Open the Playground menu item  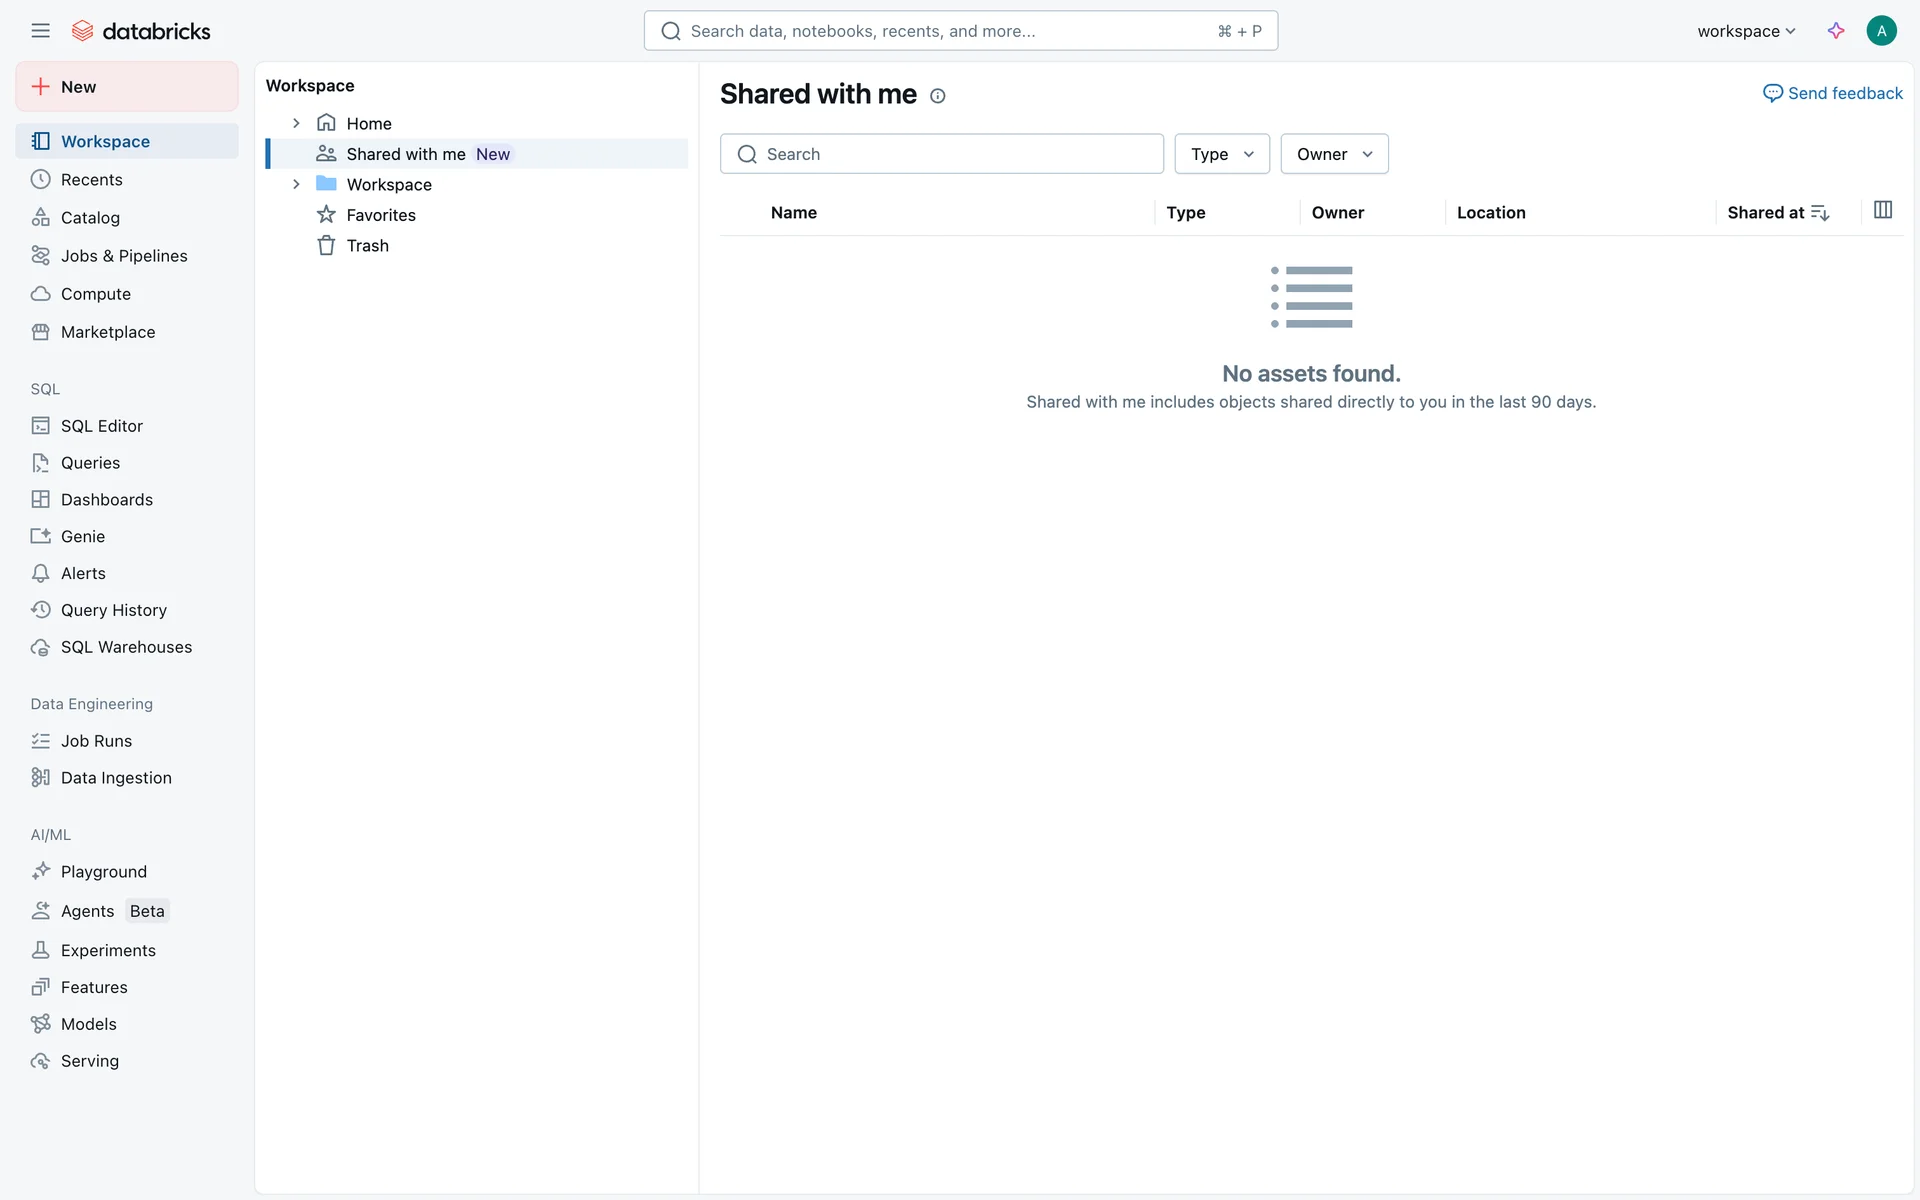click(103, 872)
